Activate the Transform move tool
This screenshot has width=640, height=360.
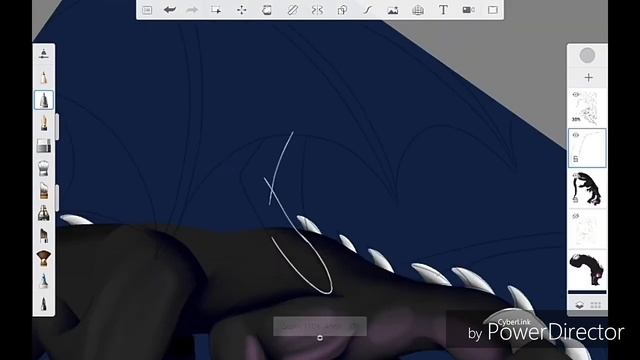242,10
